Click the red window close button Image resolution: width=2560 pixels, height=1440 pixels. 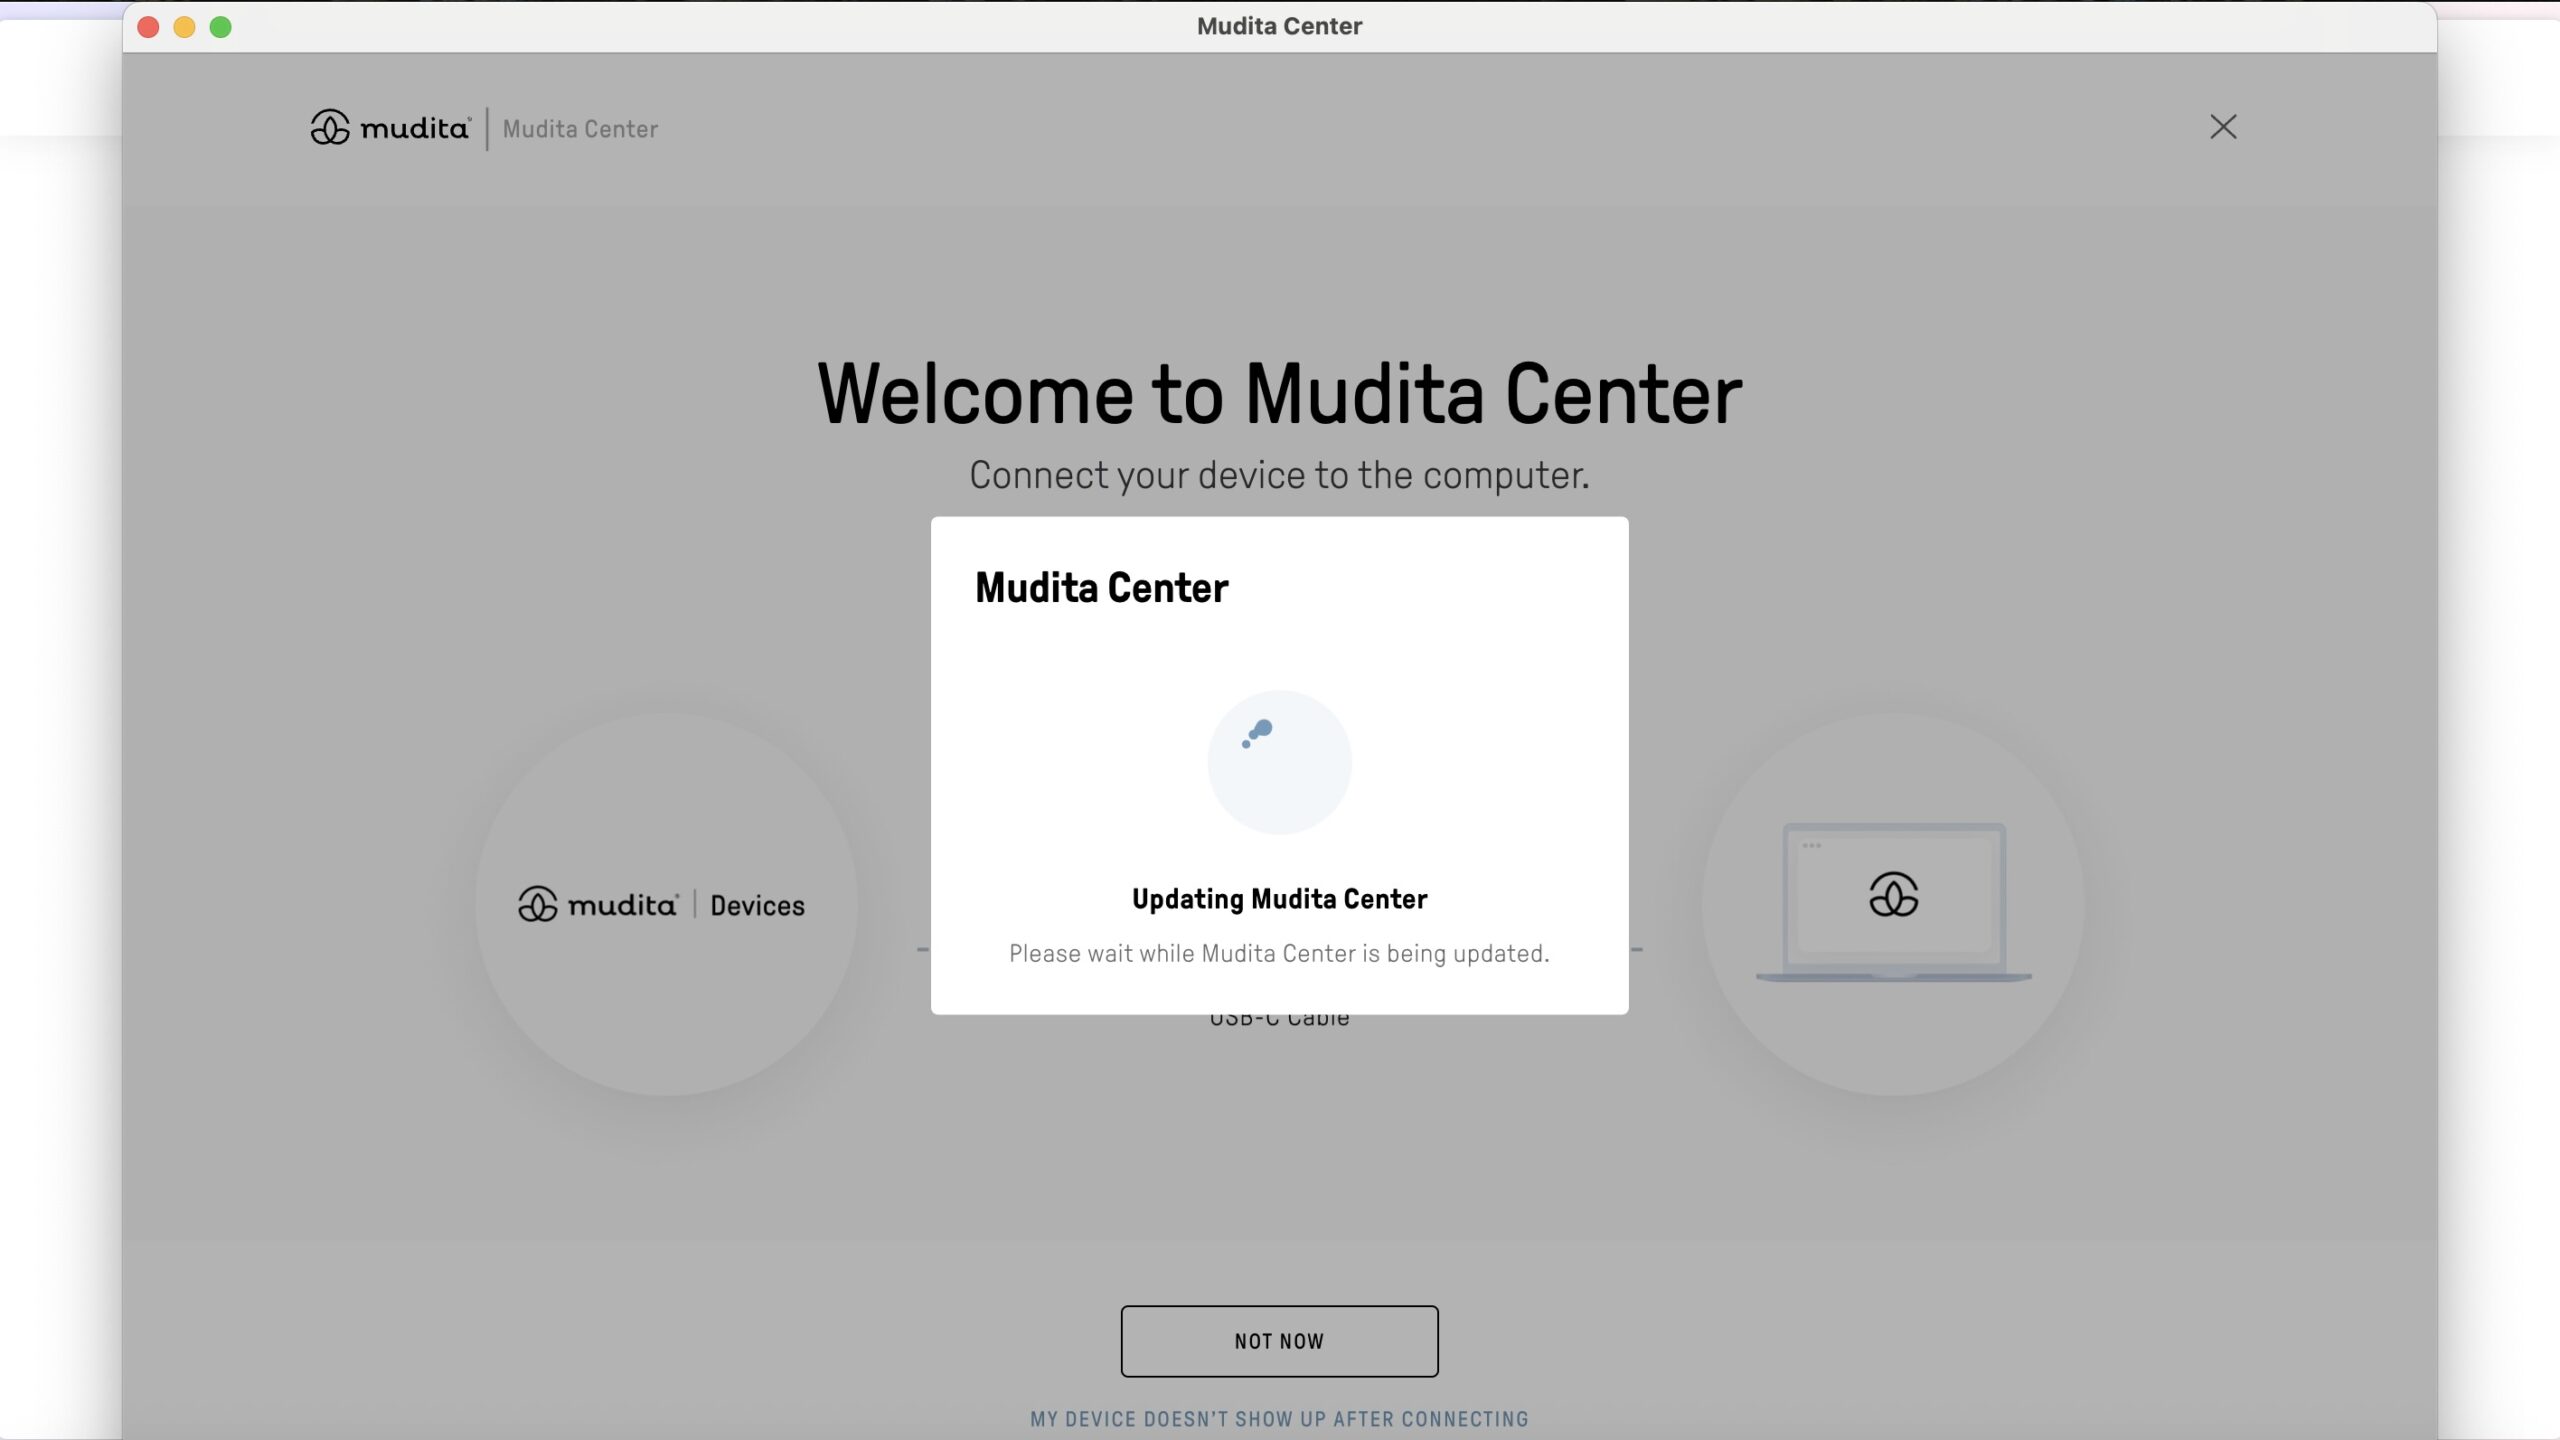148,27
